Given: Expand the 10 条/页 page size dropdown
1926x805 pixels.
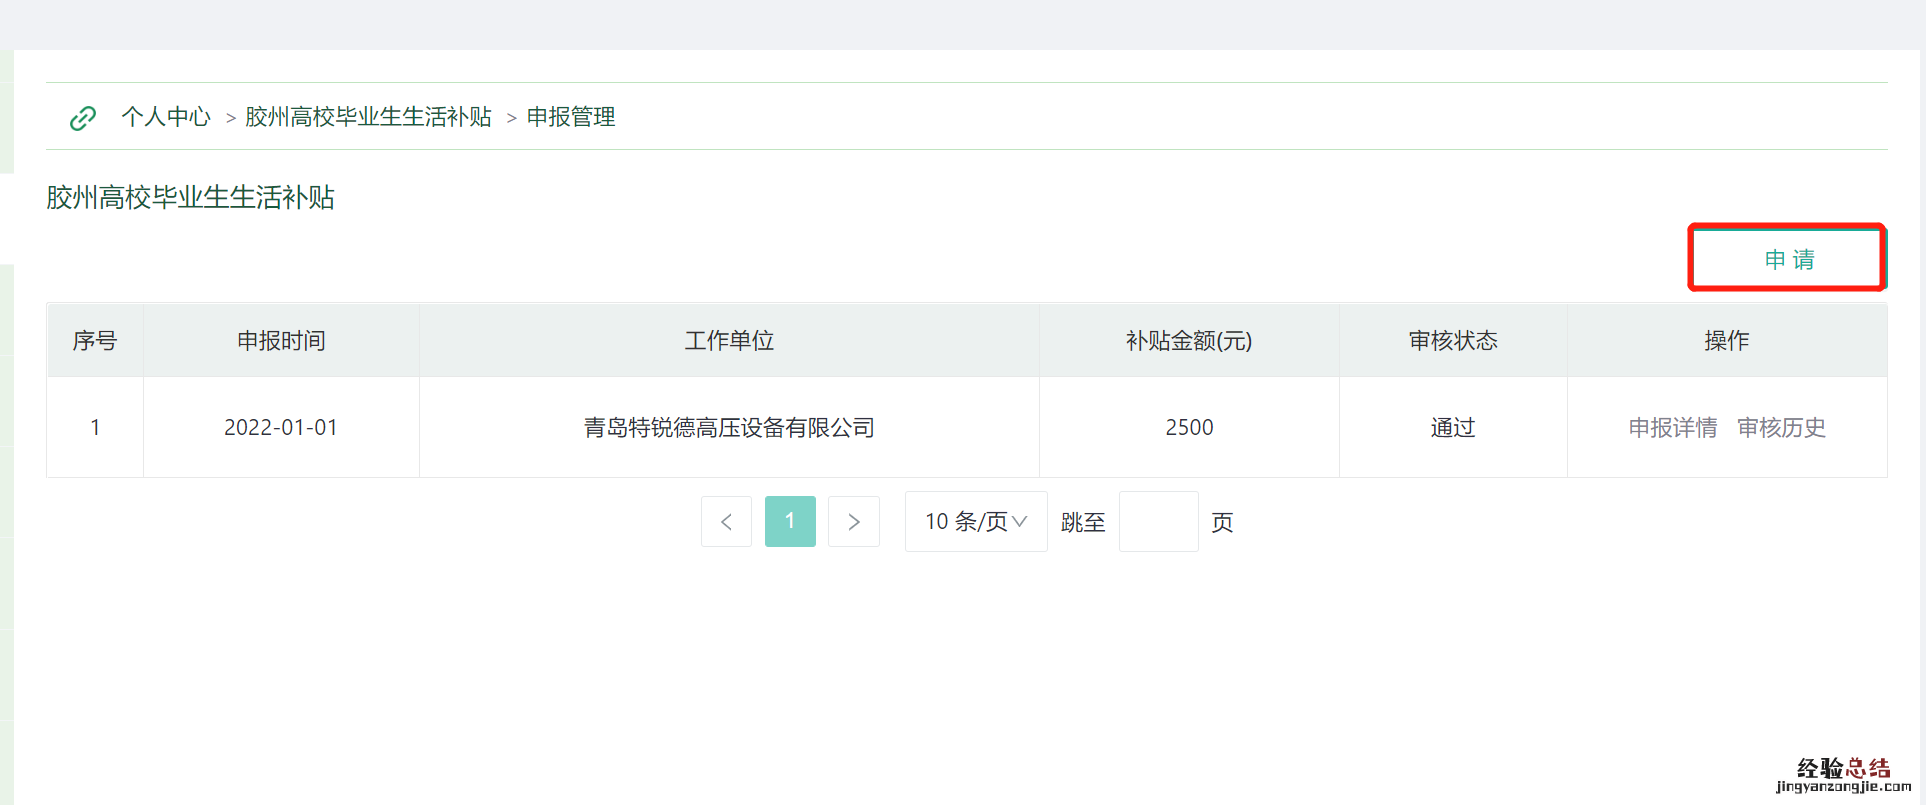Looking at the screenshot, I should point(976,522).
